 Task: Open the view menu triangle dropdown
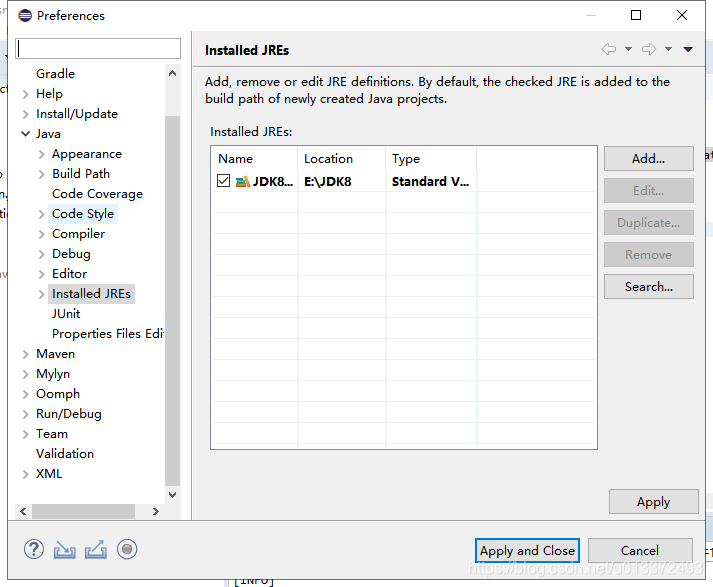[688, 49]
